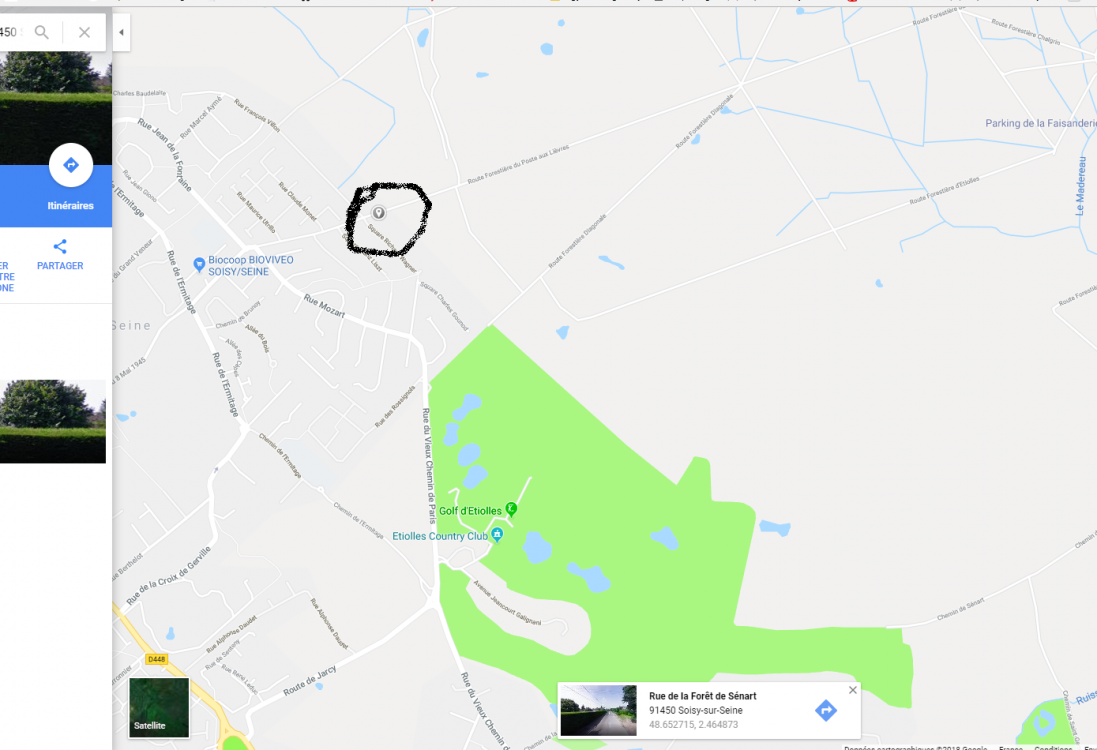The image size is (1097, 750).
Task: Close the Rue de la Forêt de Sénart card
Action: pos(852,690)
